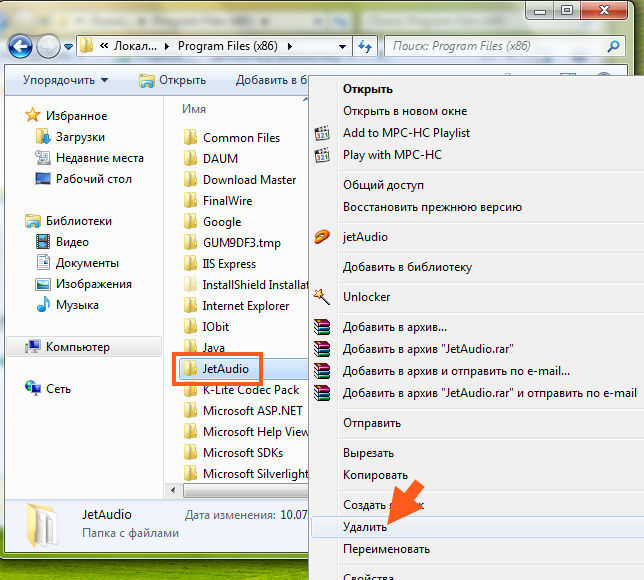Viewport: 644px width, 580px height.
Task: Select the Microsoft Silverlight folder
Action: pyautogui.click(x=246, y=474)
